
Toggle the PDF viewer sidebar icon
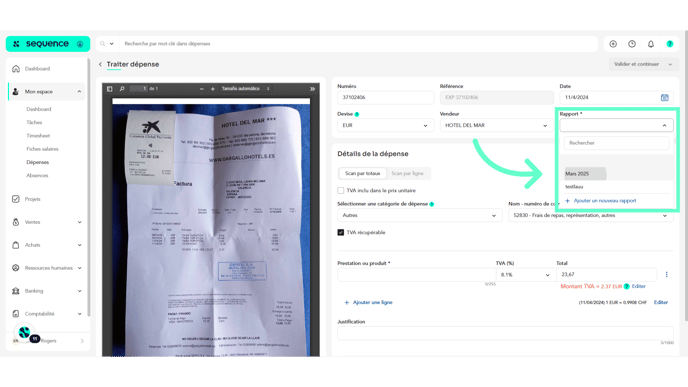pyautogui.click(x=110, y=89)
